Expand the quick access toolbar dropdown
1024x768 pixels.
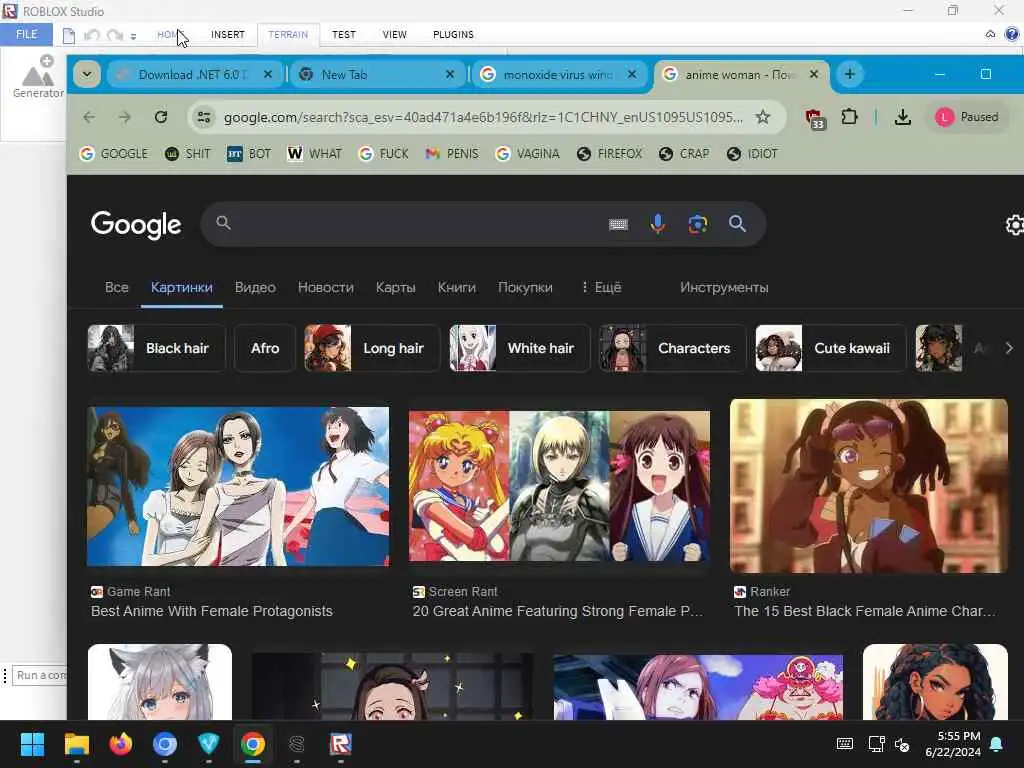[133, 37]
